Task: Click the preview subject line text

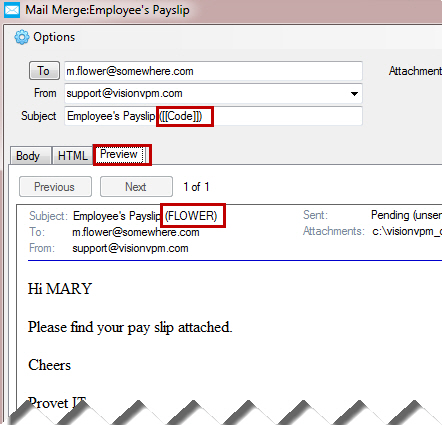Action: click(x=145, y=216)
